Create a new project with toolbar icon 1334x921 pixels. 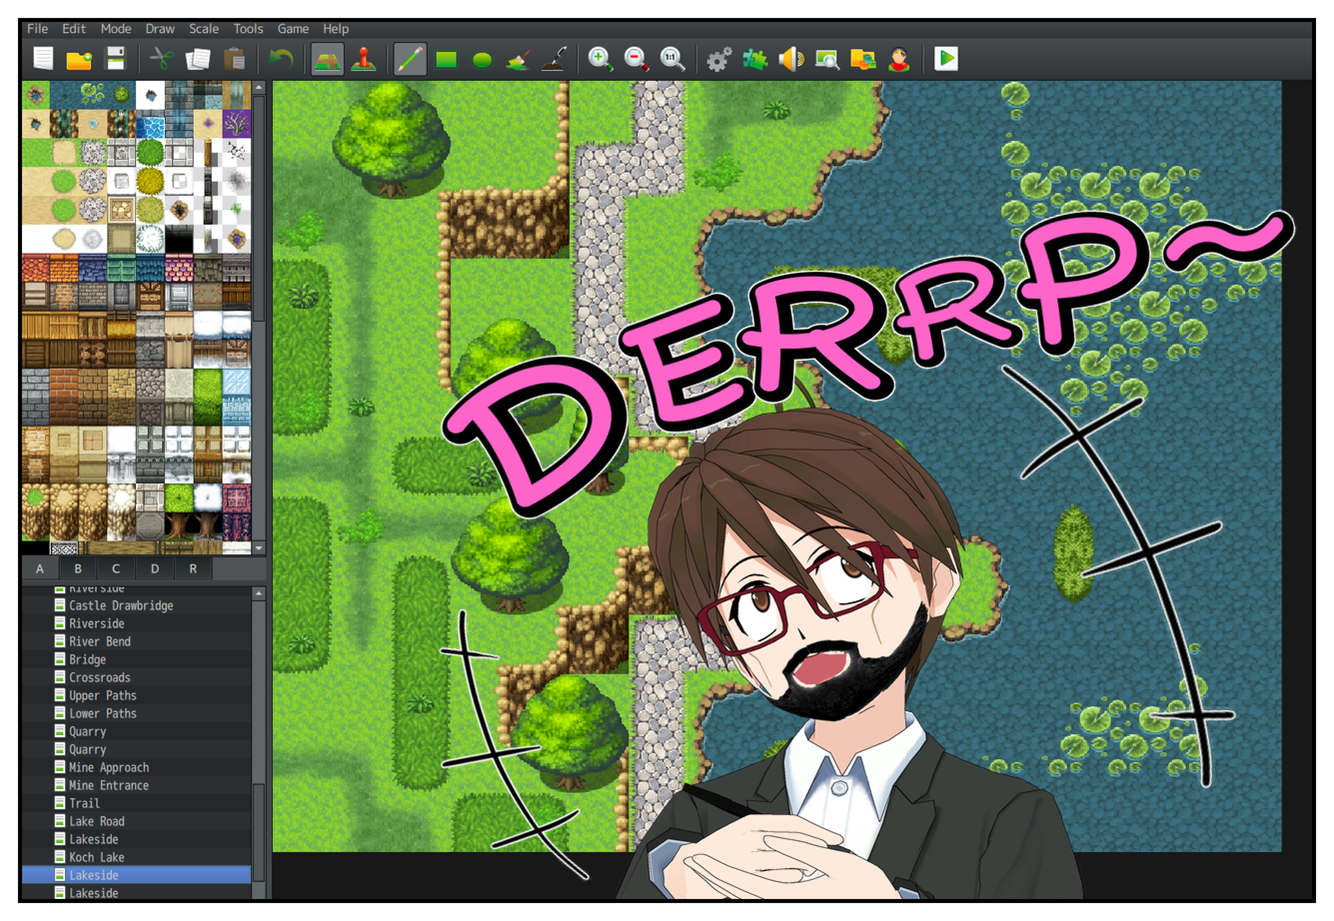43,59
